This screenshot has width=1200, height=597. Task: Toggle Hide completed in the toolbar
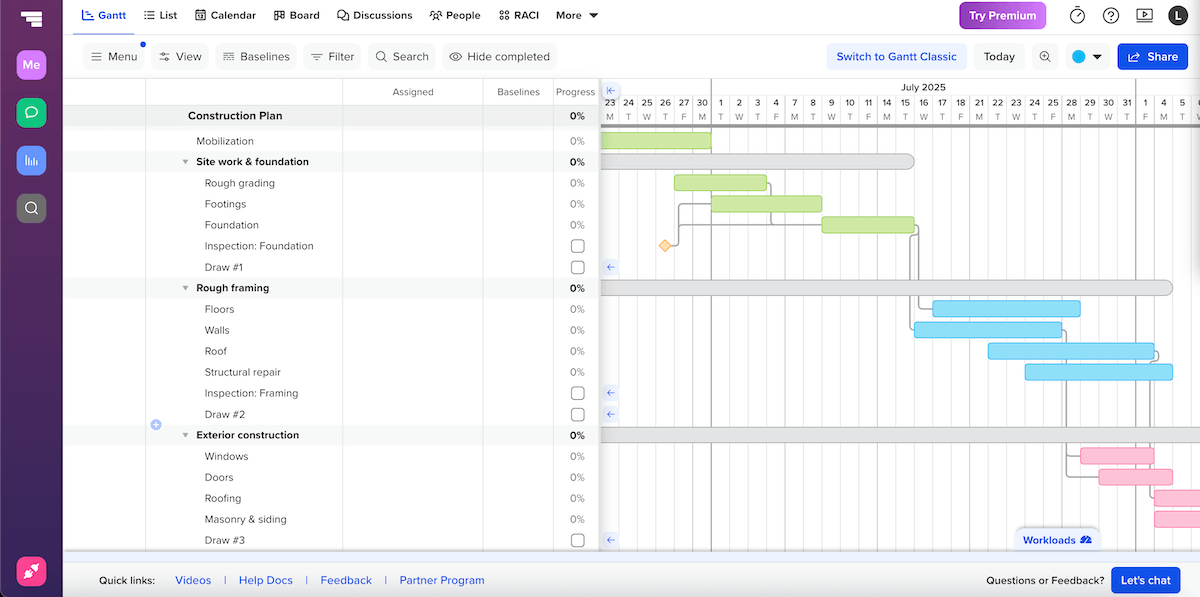498,57
